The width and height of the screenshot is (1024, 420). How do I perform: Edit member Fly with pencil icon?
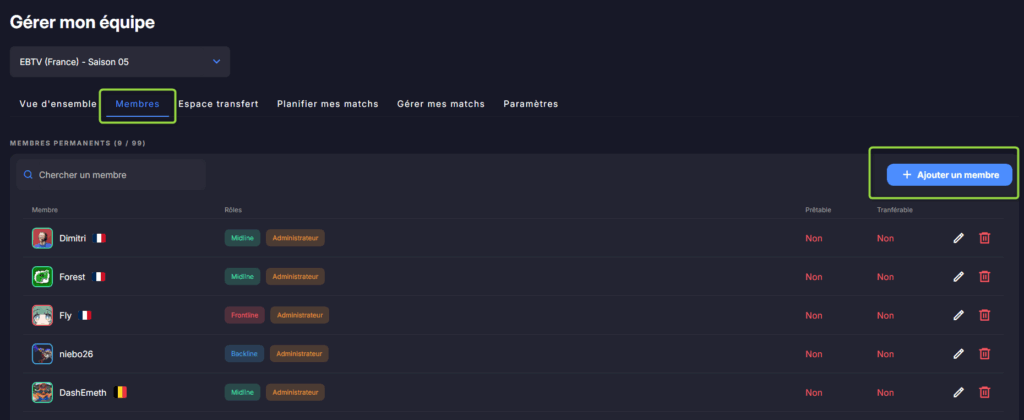(x=958, y=315)
